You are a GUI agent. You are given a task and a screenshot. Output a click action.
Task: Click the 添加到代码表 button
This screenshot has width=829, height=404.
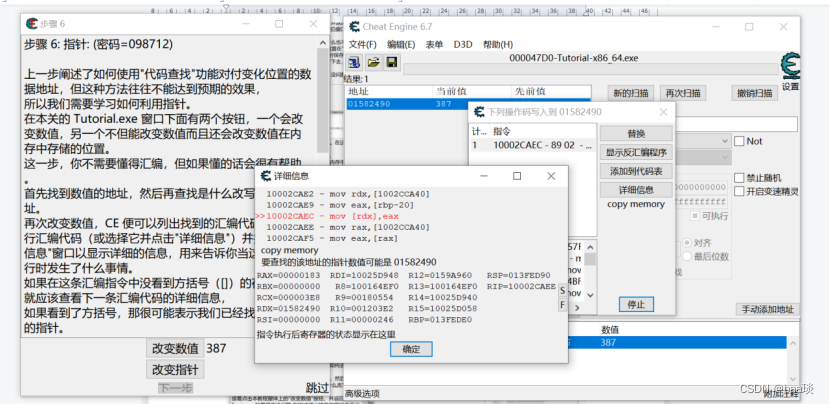coord(636,171)
